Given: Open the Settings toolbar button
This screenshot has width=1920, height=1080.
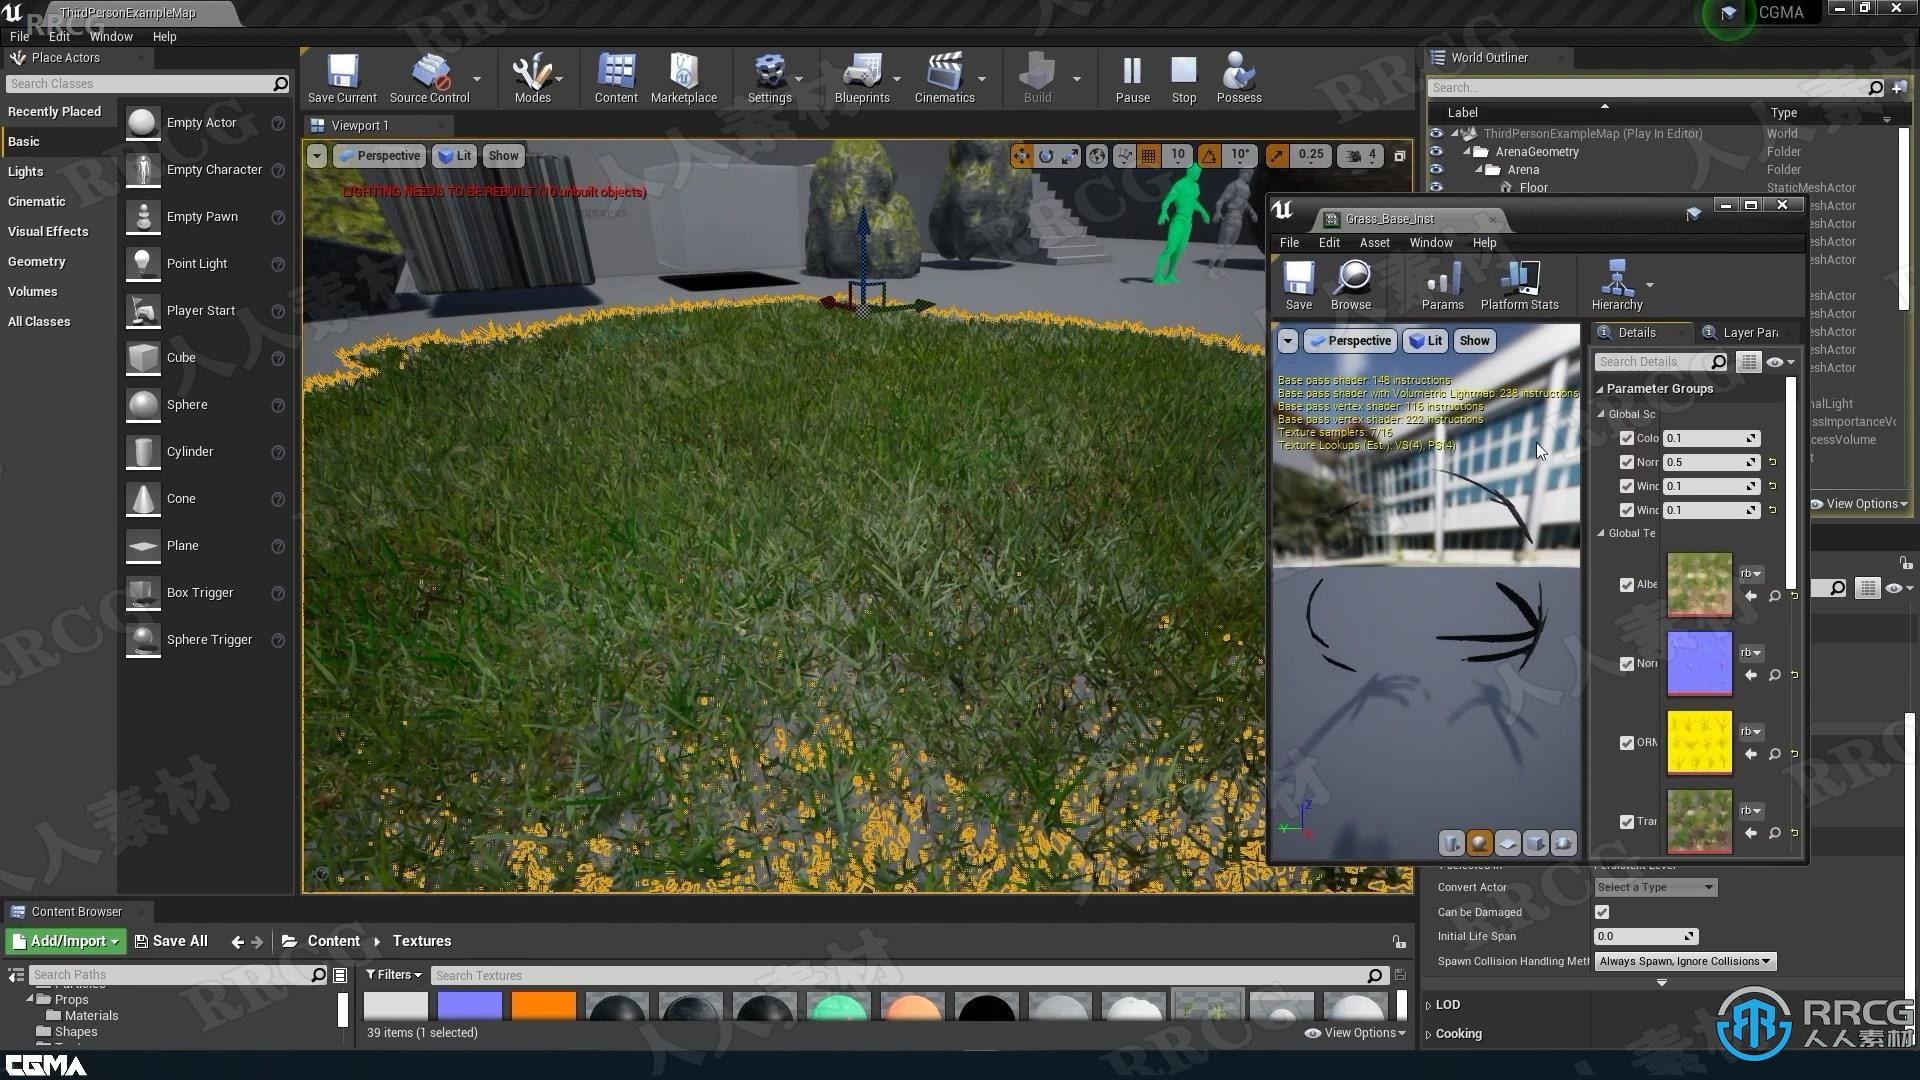Looking at the screenshot, I should pyautogui.click(x=769, y=78).
